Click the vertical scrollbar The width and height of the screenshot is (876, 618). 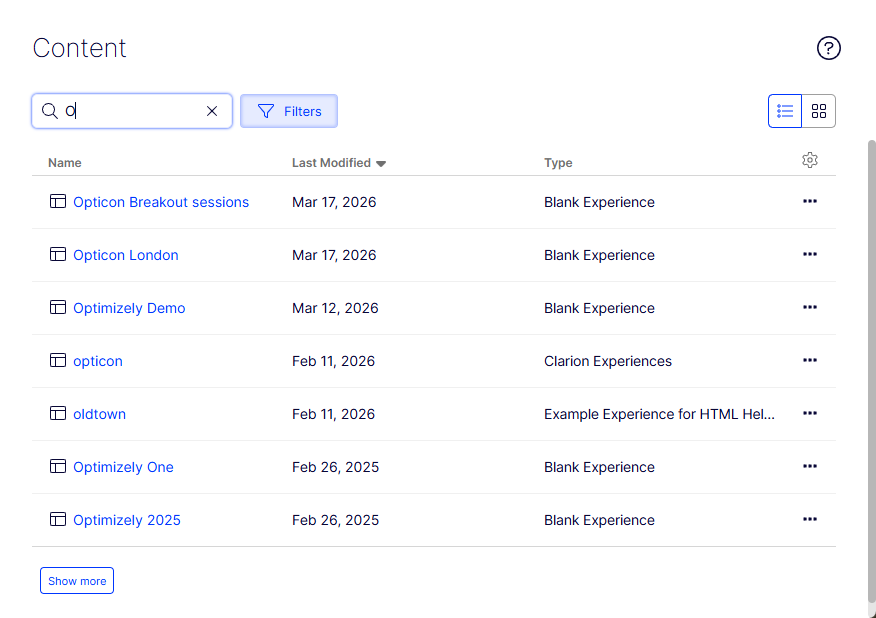(870, 370)
